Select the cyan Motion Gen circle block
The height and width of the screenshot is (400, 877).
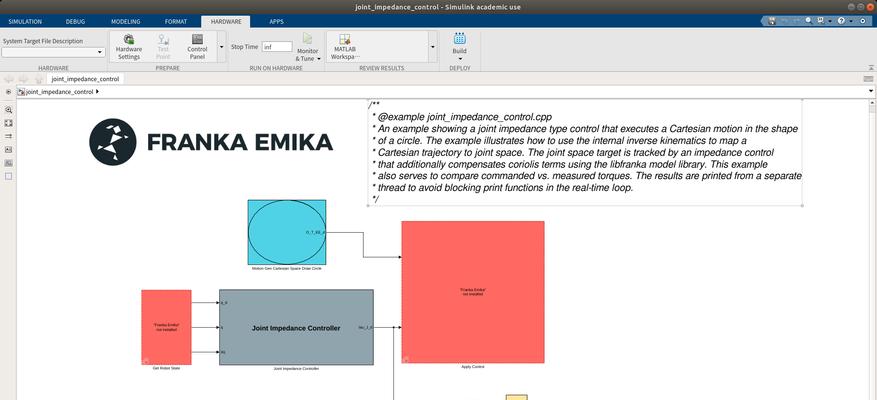[x=287, y=232]
